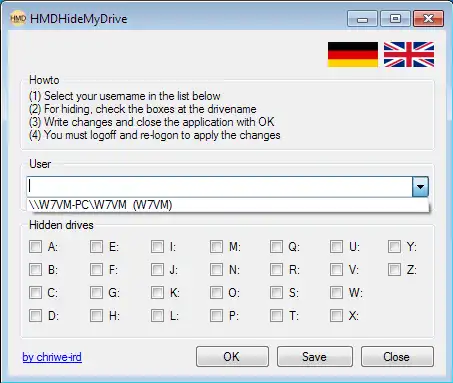Hide the M: drive checkbox

[x=216, y=247]
